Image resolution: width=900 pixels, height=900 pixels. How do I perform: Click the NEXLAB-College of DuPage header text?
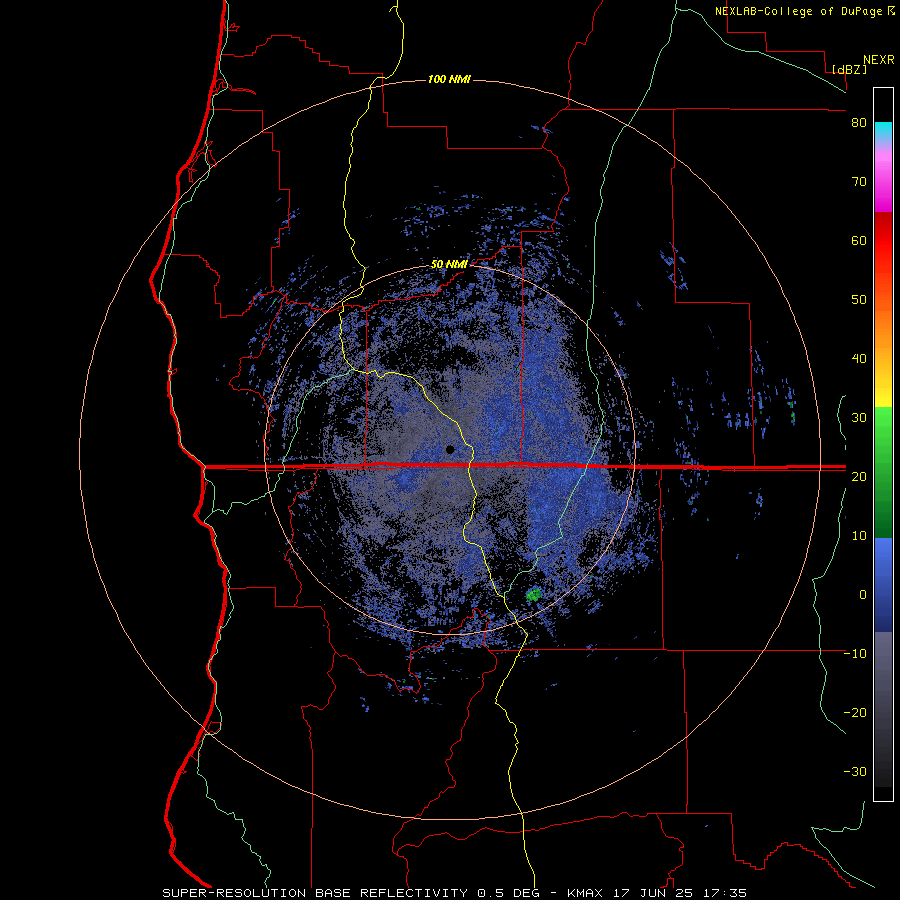tap(798, 11)
